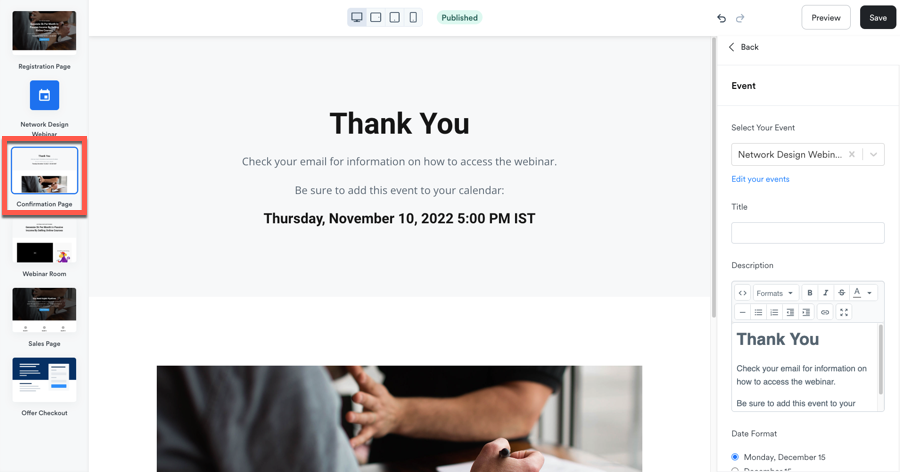Apply italic formatting in description editor

point(825,293)
